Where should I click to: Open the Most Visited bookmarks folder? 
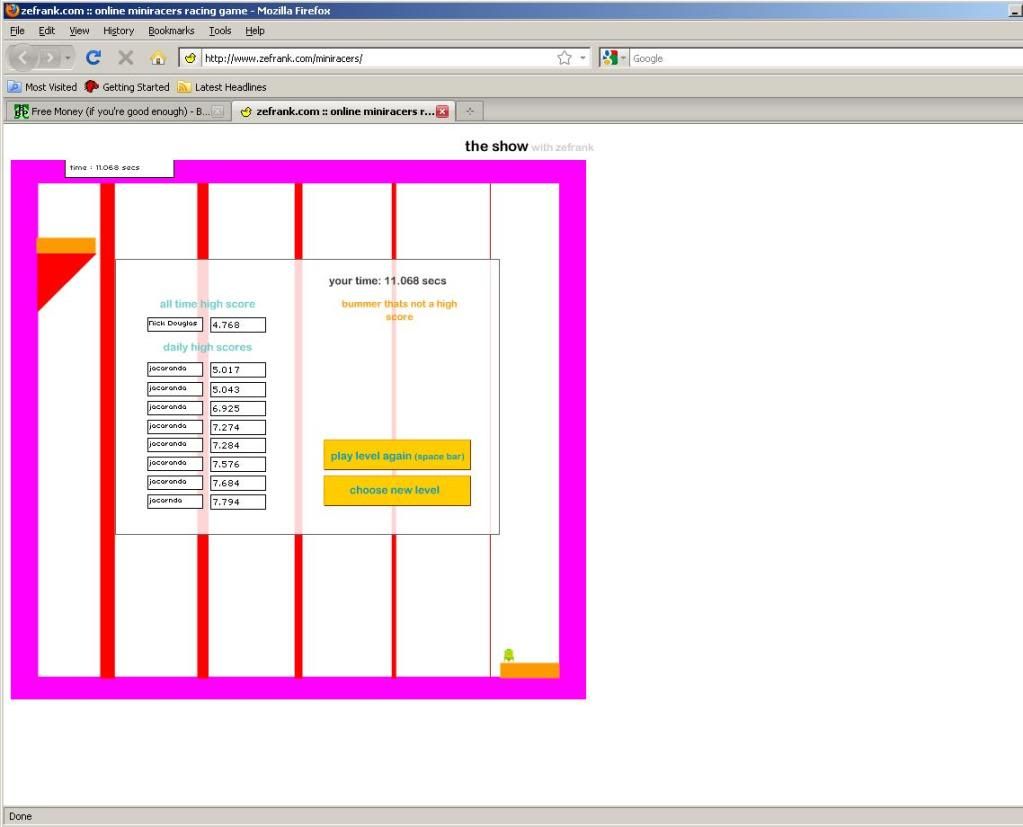click(42, 87)
